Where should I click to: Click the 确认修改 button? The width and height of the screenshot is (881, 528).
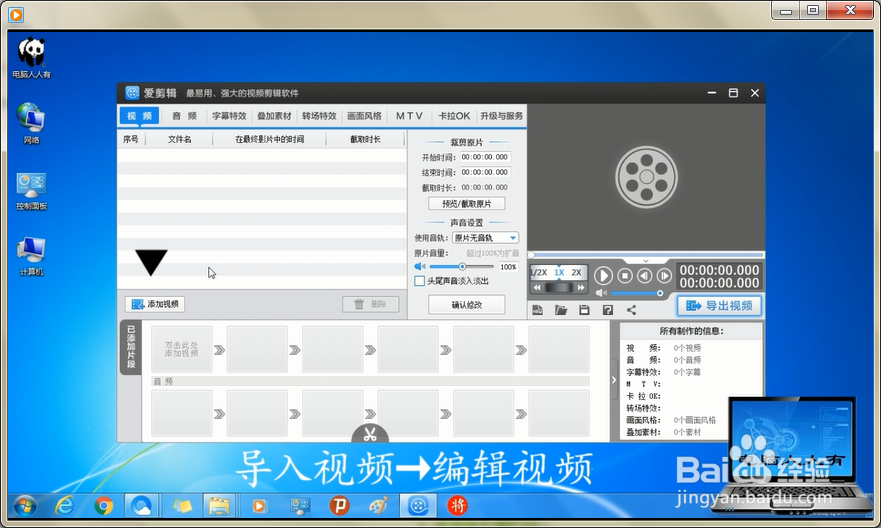pos(466,305)
